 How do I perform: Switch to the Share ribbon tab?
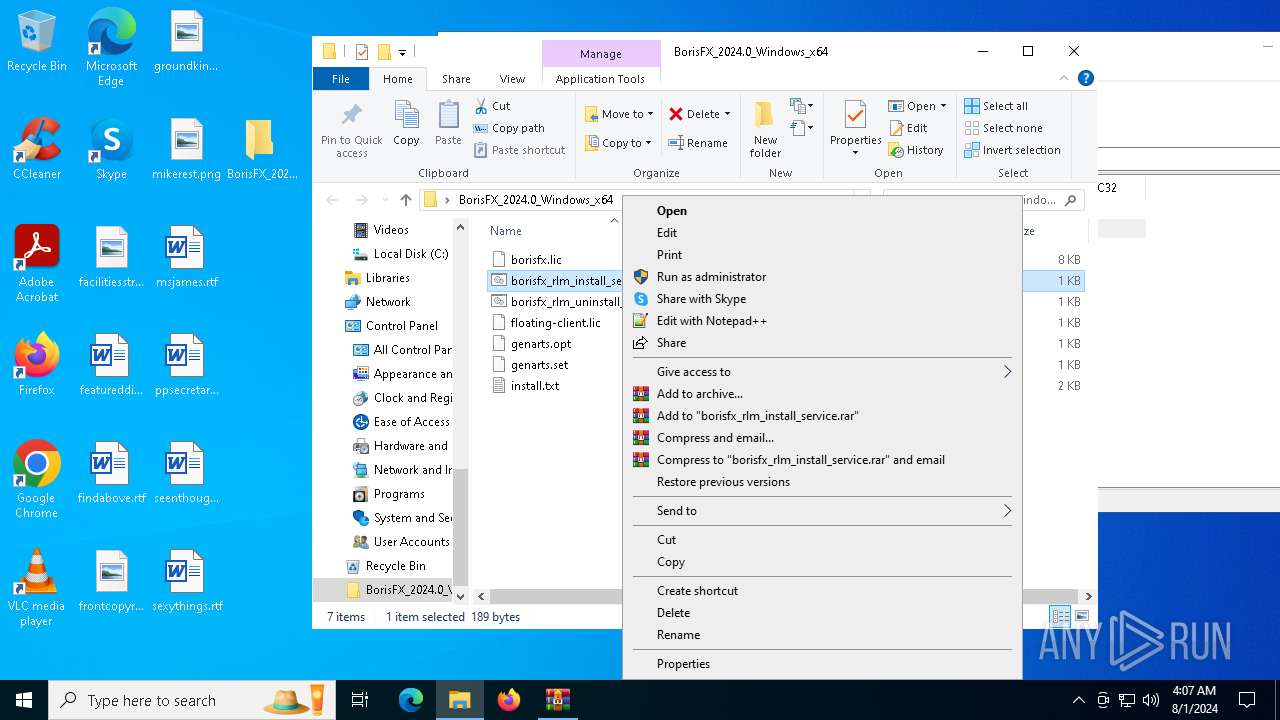coord(456,79)
